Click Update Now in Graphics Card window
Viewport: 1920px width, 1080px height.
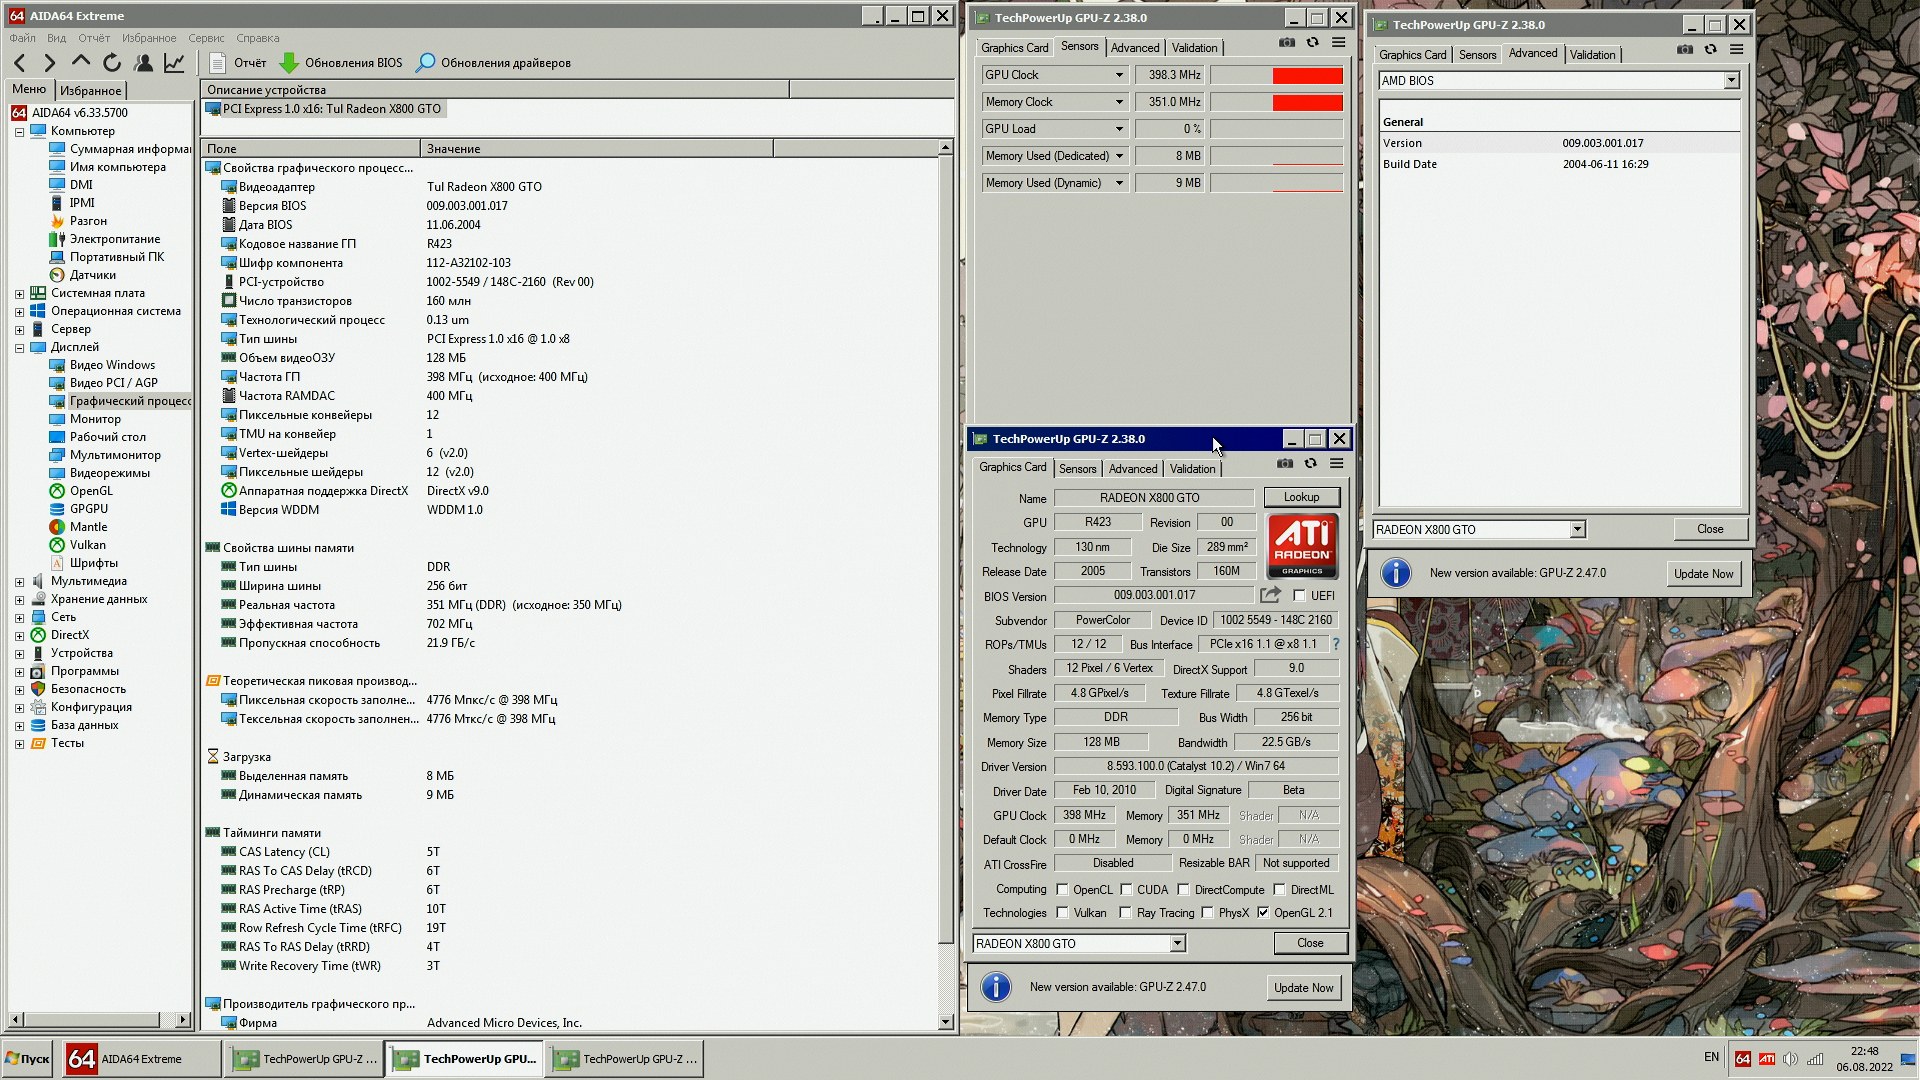[1303, 988]
